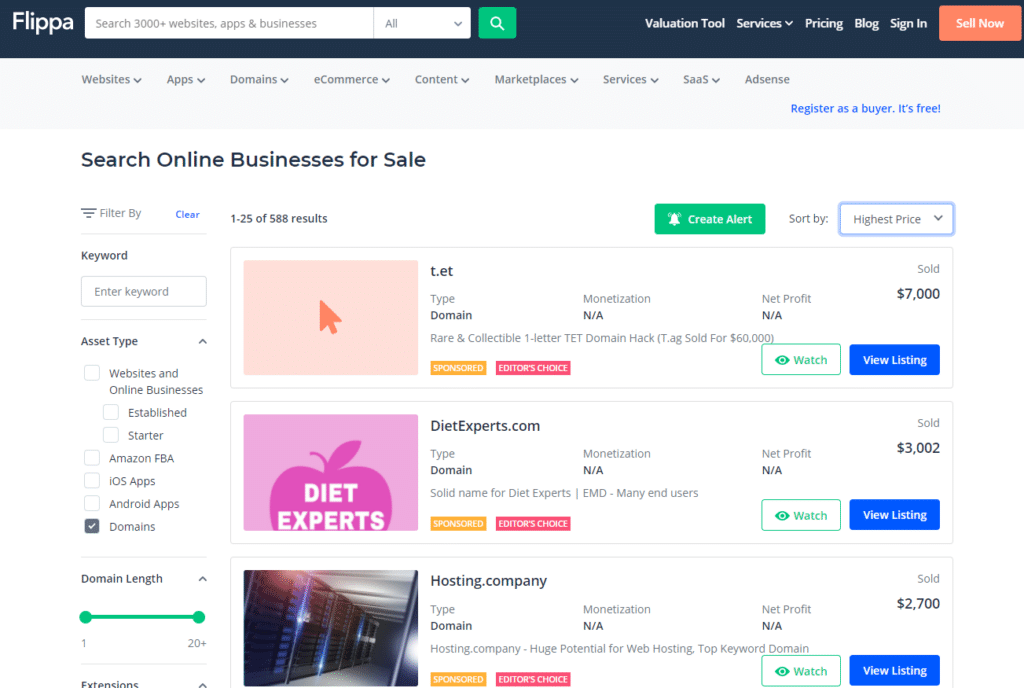Image resolution: width=1024 pixels, height=688 pixels.
Task: Click the Create Alert button
Action: (x=709, y=219)
